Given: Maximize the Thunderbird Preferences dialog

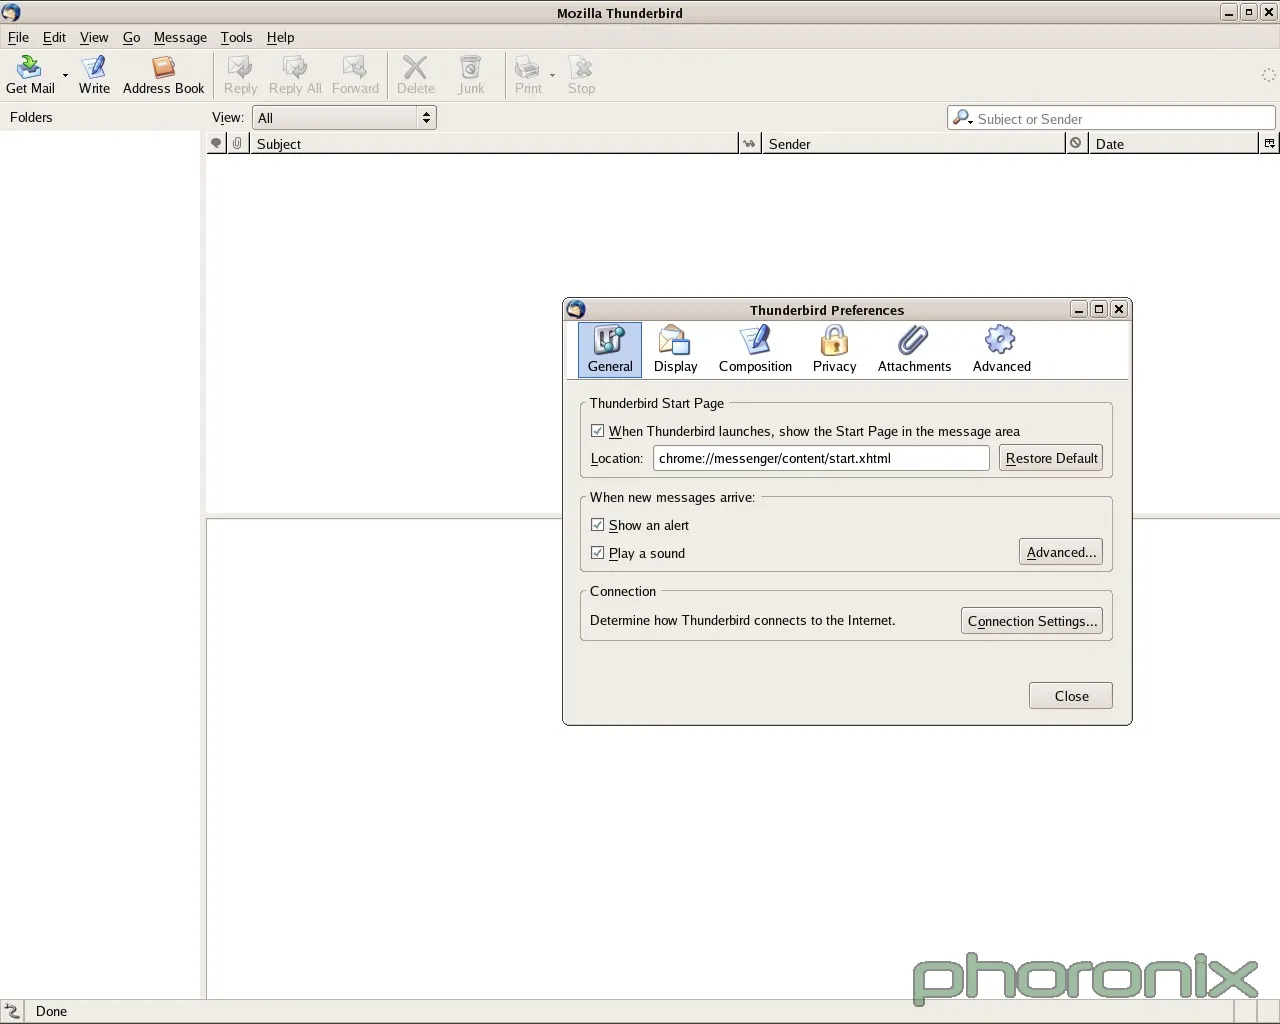Looking at the screenshot, I should tap(1099, 309).
